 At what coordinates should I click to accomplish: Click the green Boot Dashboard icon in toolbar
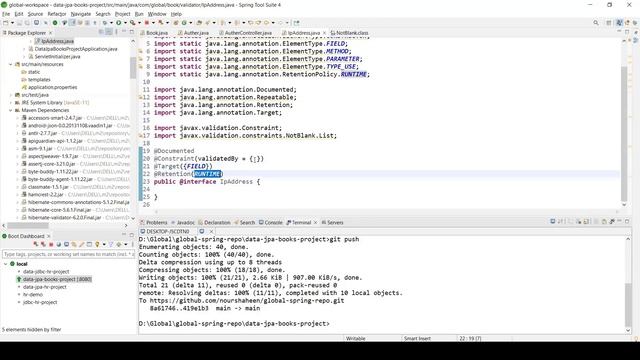point(55,23)
